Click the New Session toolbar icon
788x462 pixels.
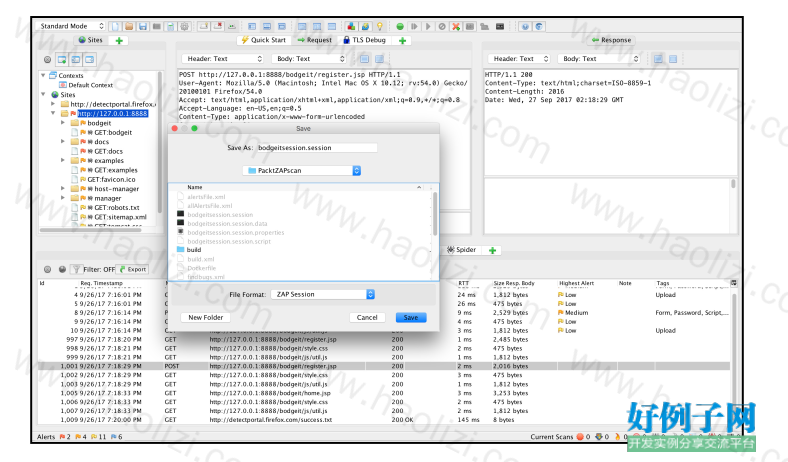116,26
